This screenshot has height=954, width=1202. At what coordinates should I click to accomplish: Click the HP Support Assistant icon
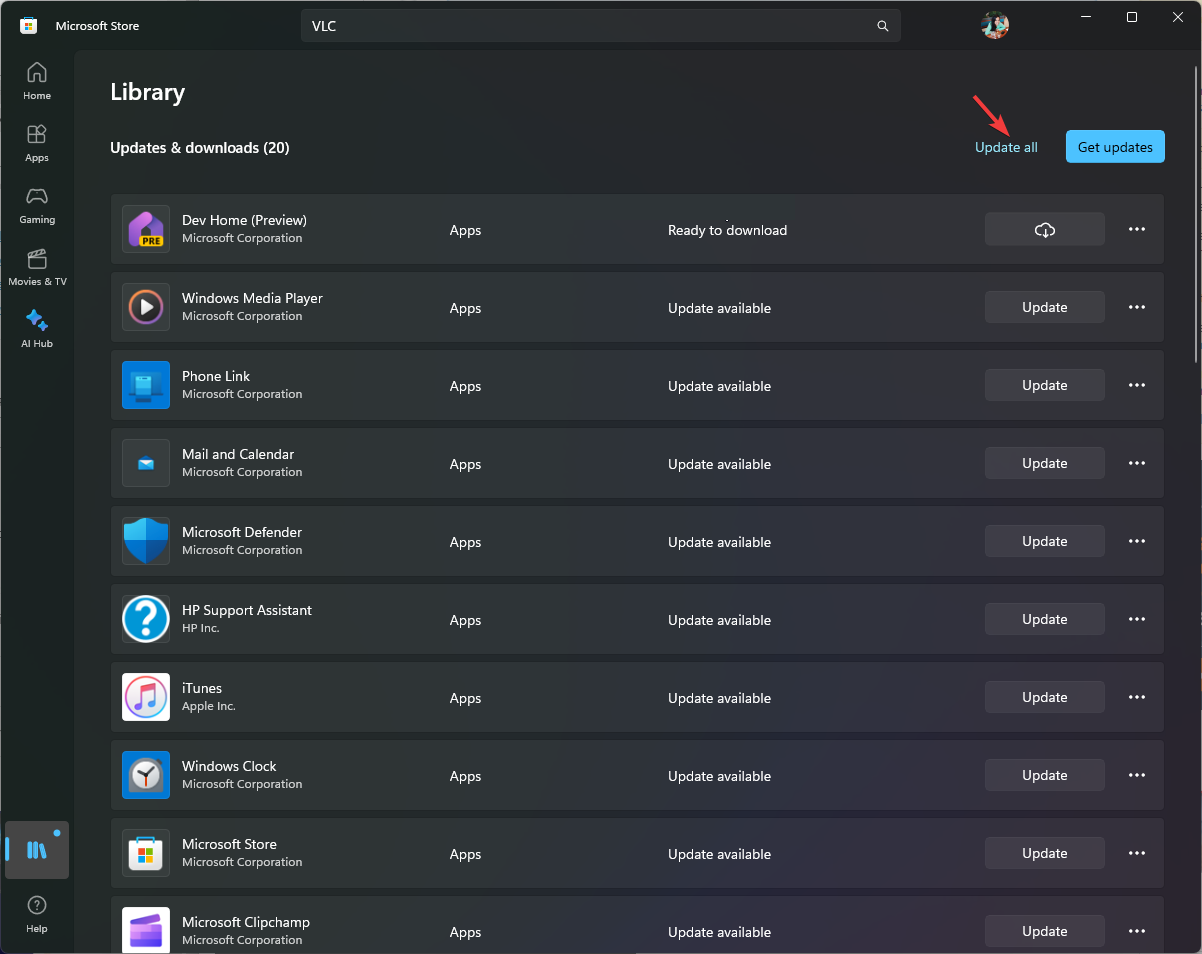(x=146, y=619)
